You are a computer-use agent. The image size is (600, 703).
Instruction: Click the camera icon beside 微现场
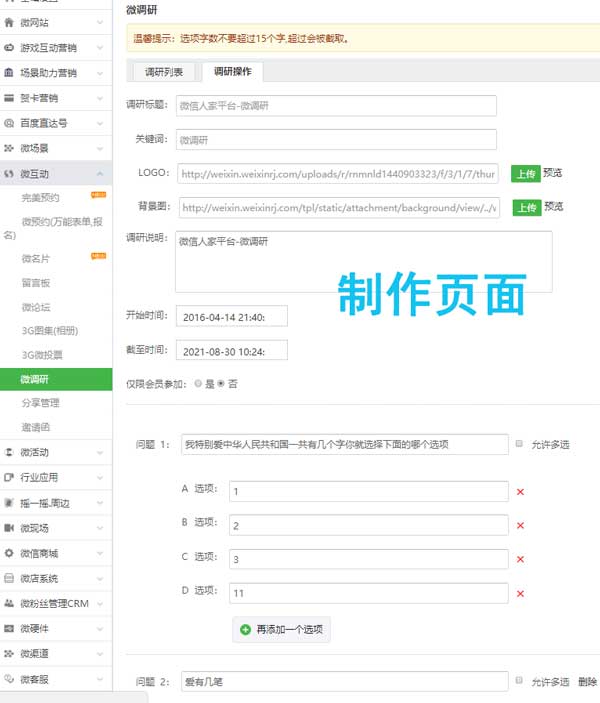pos(9,528)
